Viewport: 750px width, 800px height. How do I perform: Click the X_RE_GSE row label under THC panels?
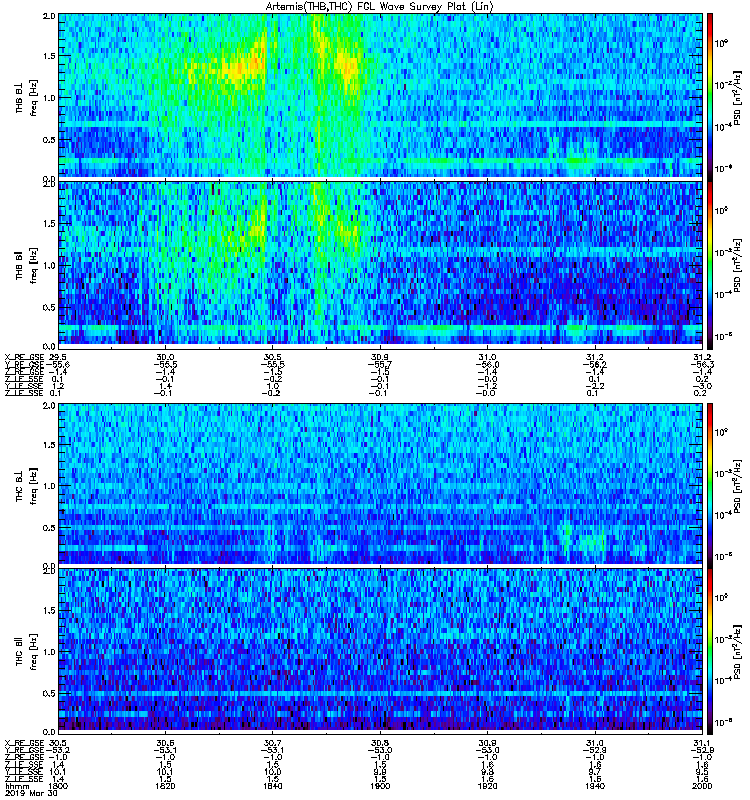tap(24, 743)
